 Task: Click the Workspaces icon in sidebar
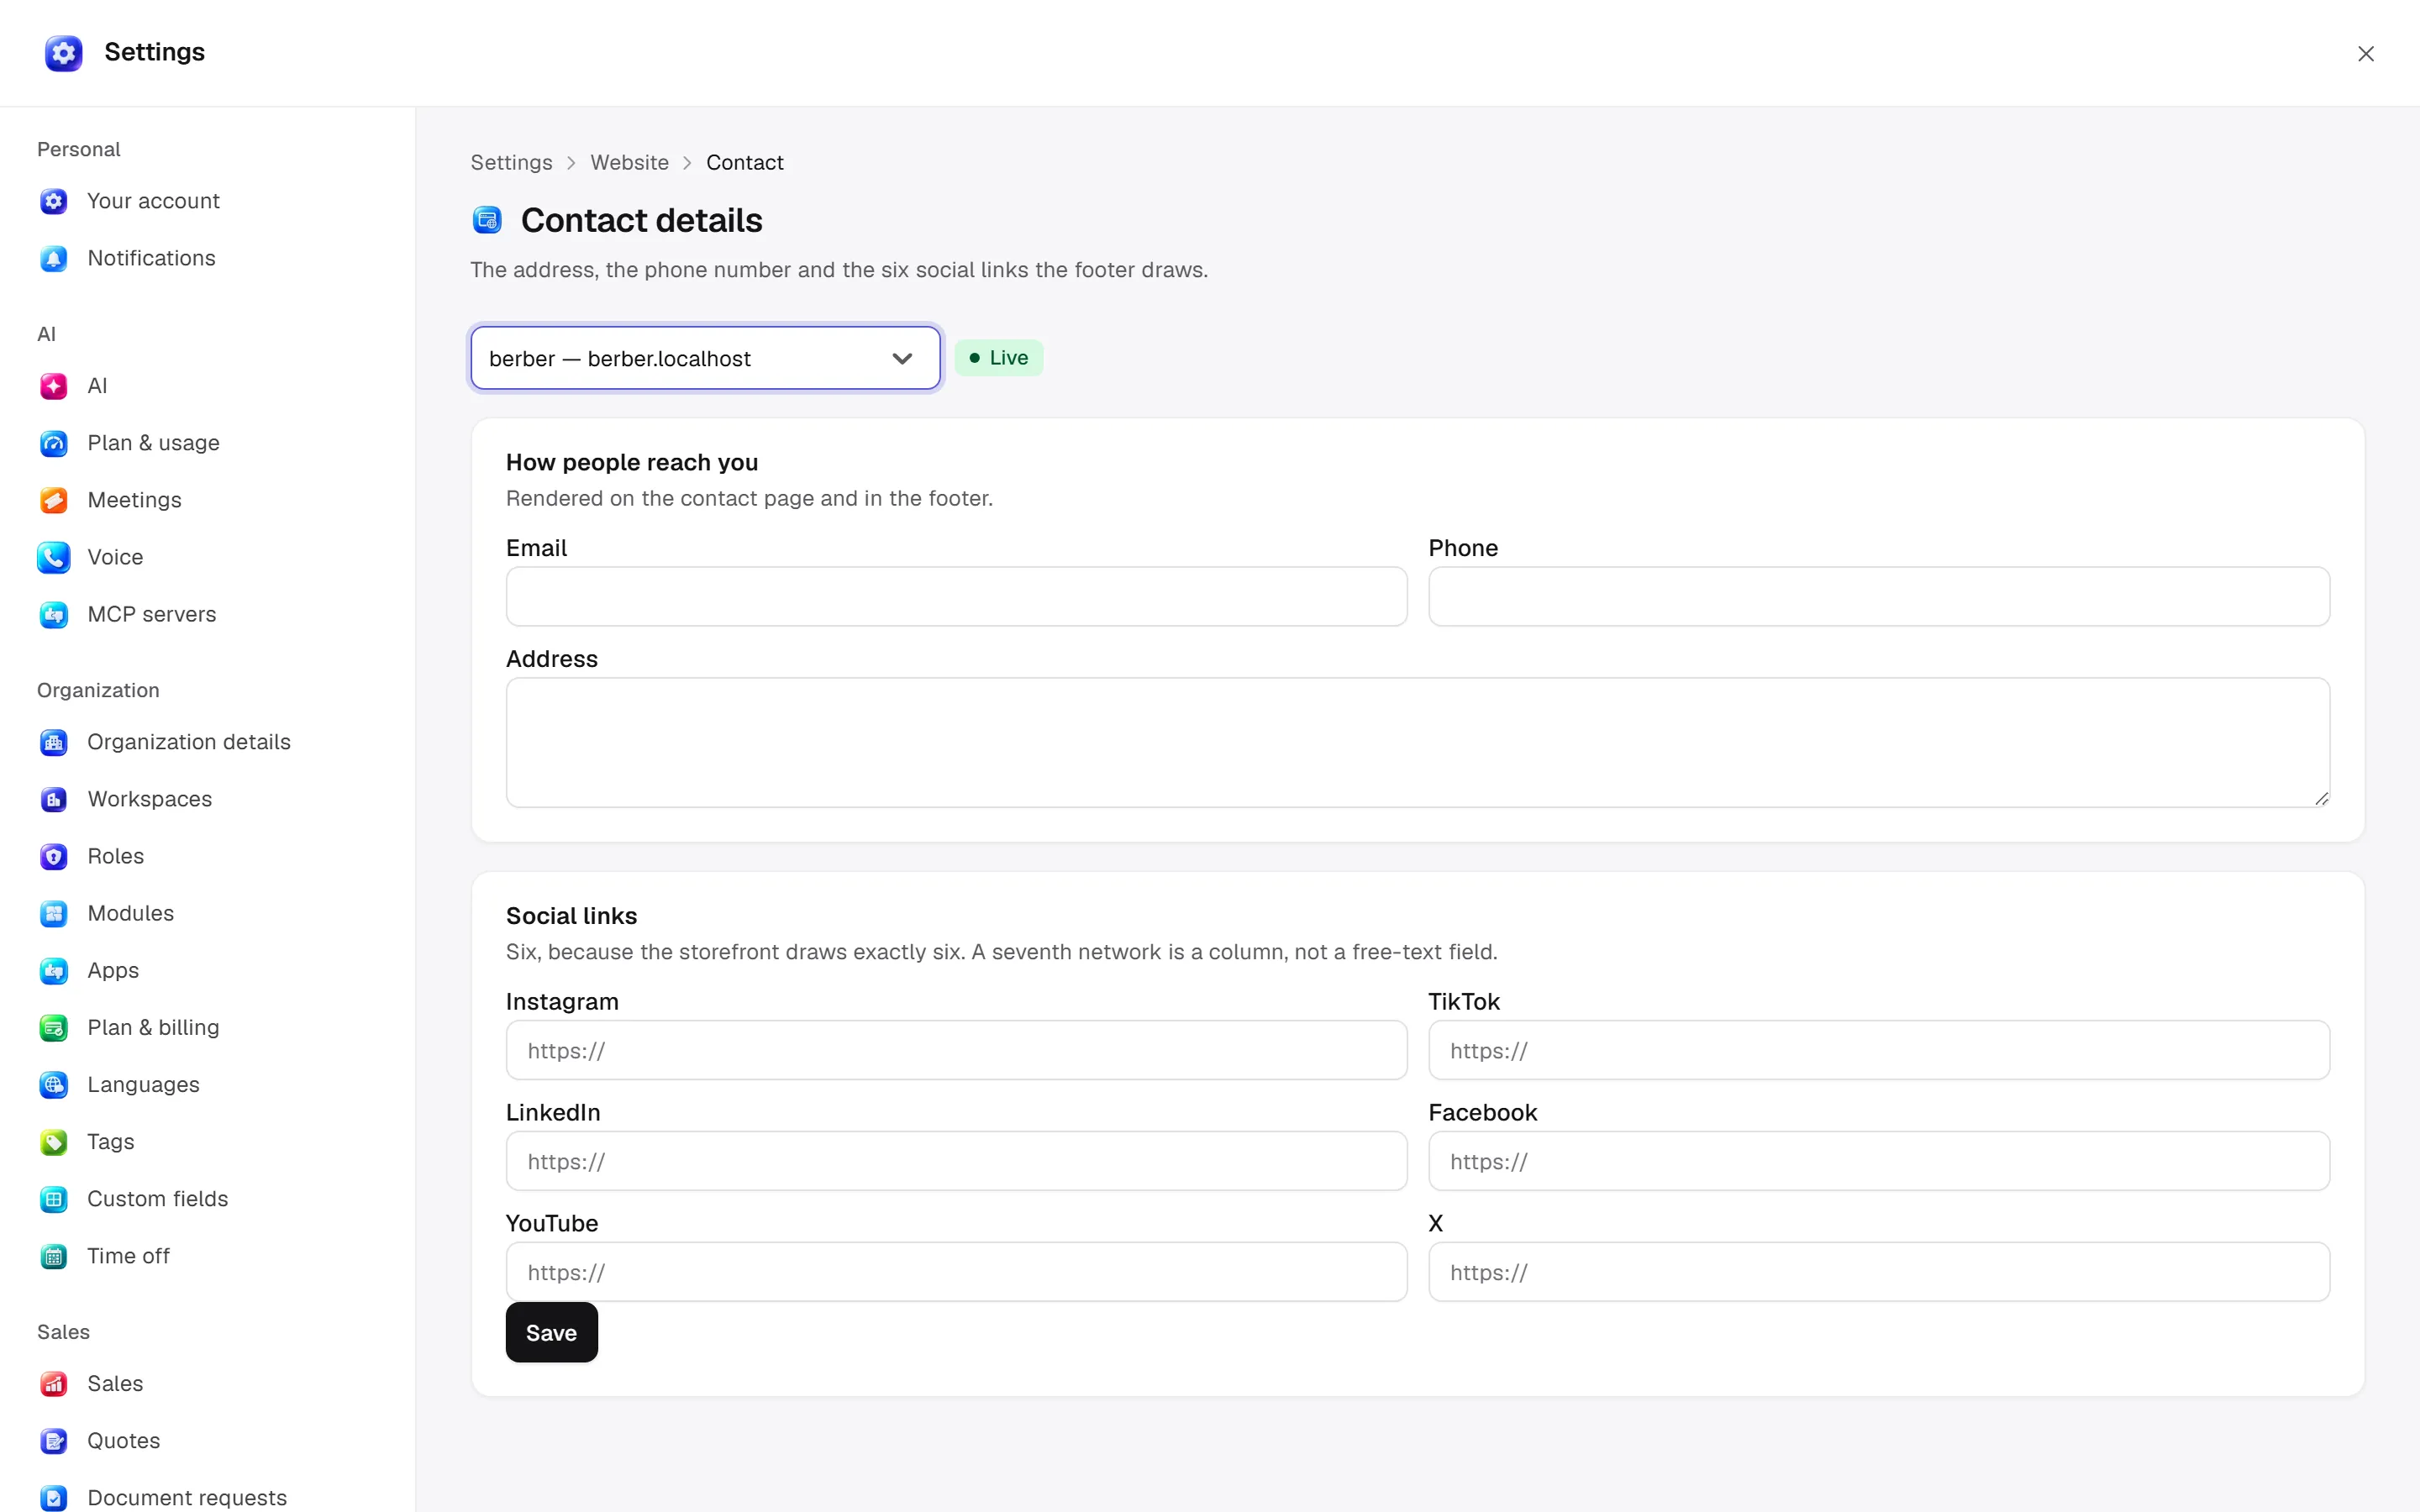tap(54, 799)
